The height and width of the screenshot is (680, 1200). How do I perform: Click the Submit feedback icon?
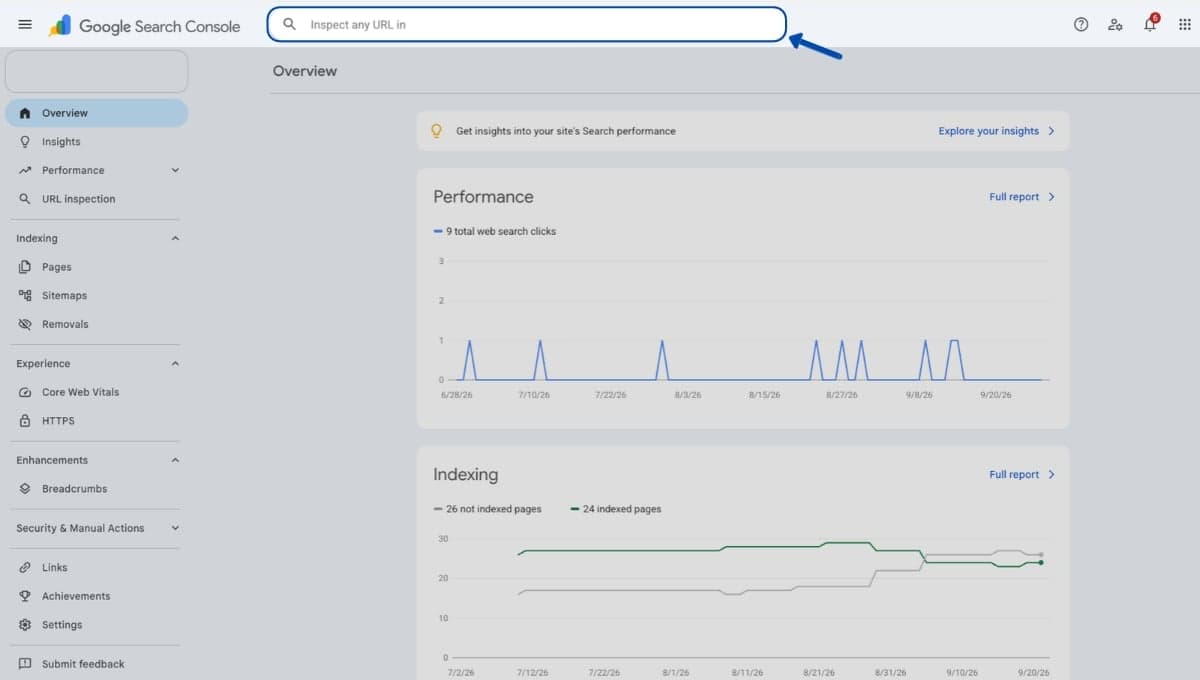[x=25, y=664]
